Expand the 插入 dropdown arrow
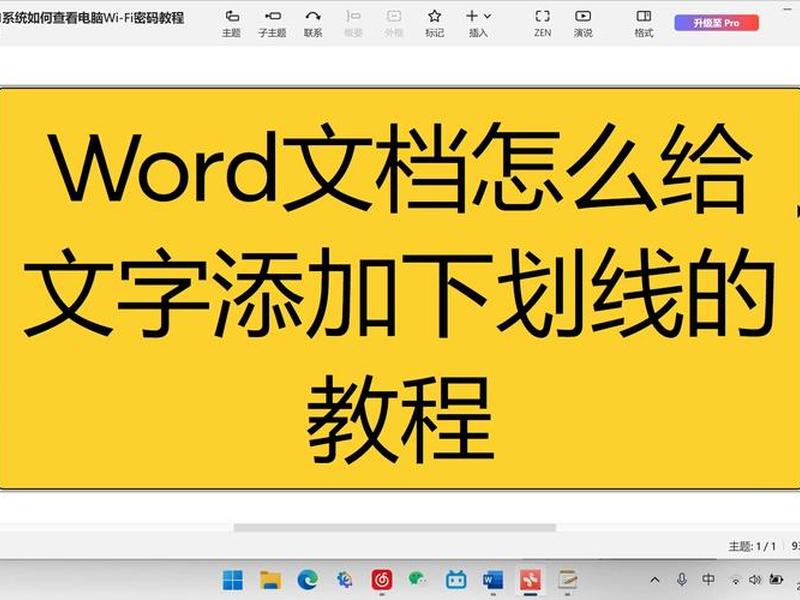This screenshot has height=600, width=800. coord(487,16)
